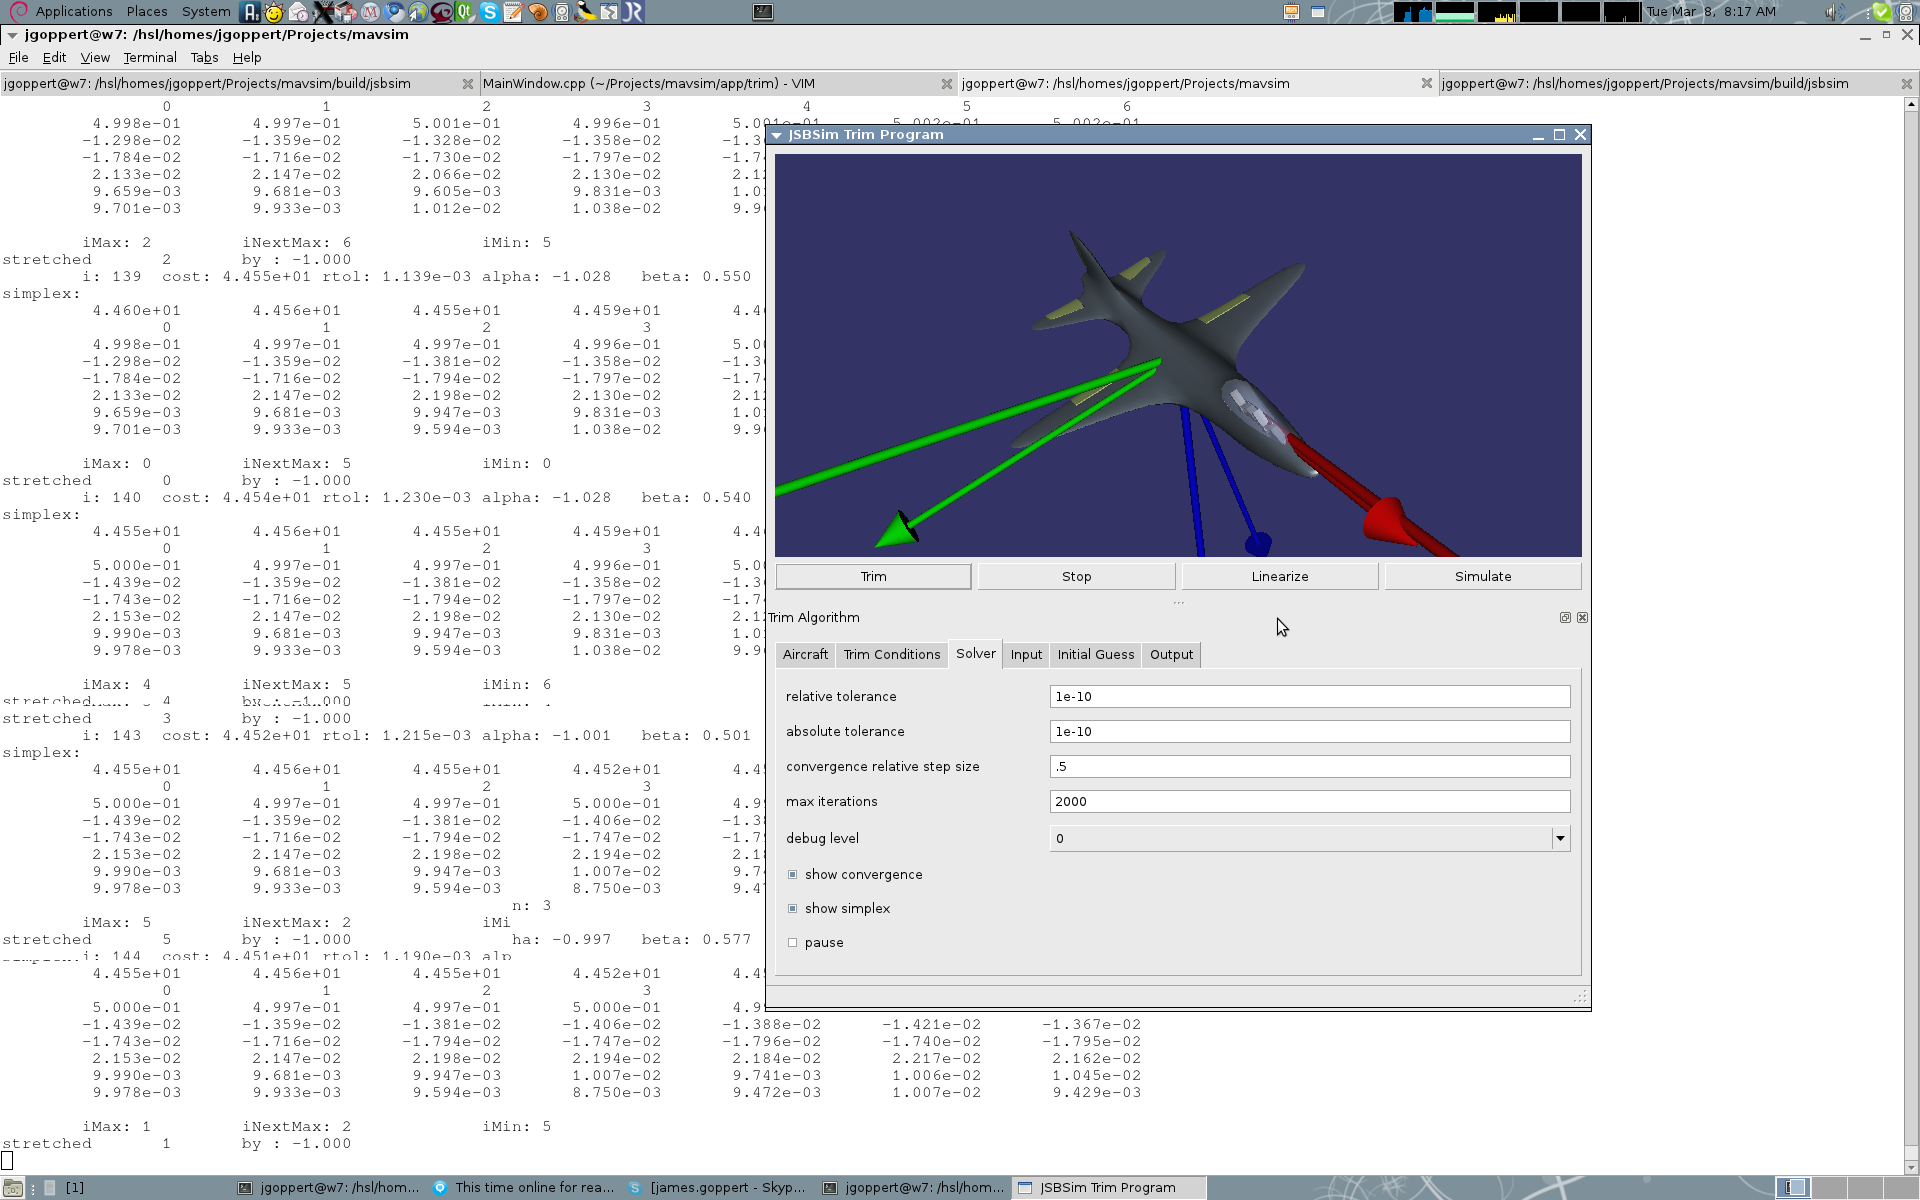Launch the penguin application icon in panel
Screen dimensions: 1920x1200
click(585, 12)
